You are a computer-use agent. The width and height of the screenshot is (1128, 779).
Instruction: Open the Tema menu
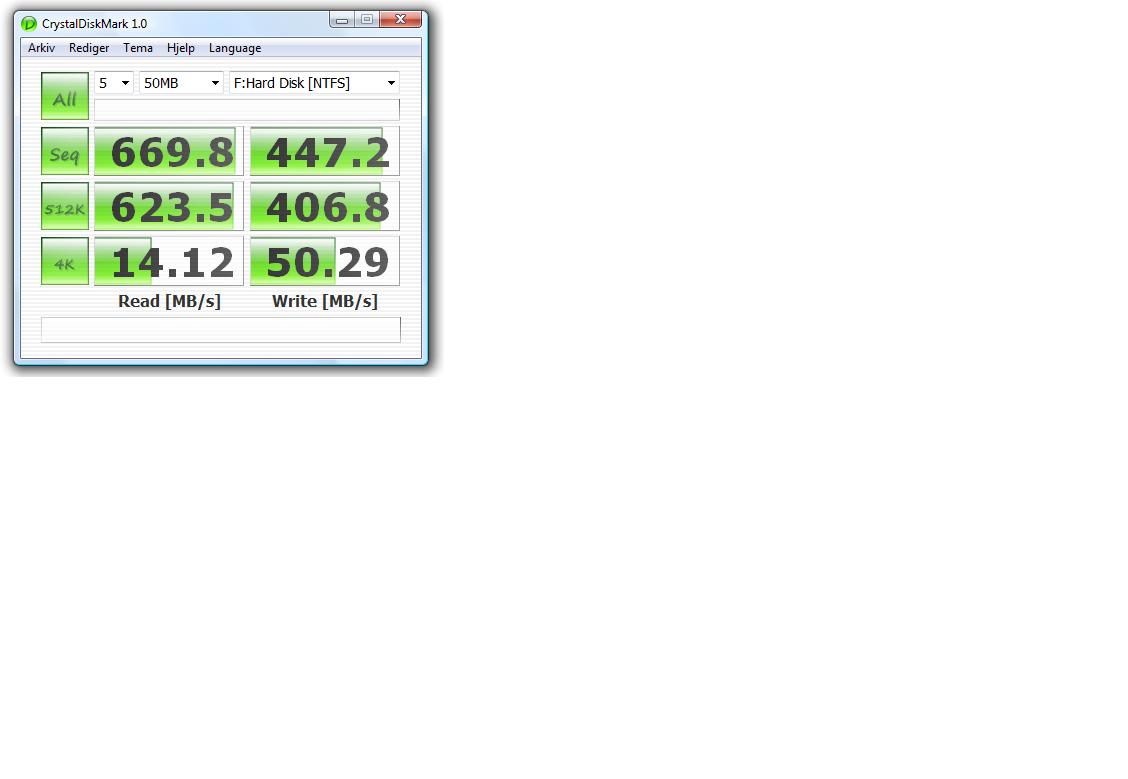click(137, 48)
